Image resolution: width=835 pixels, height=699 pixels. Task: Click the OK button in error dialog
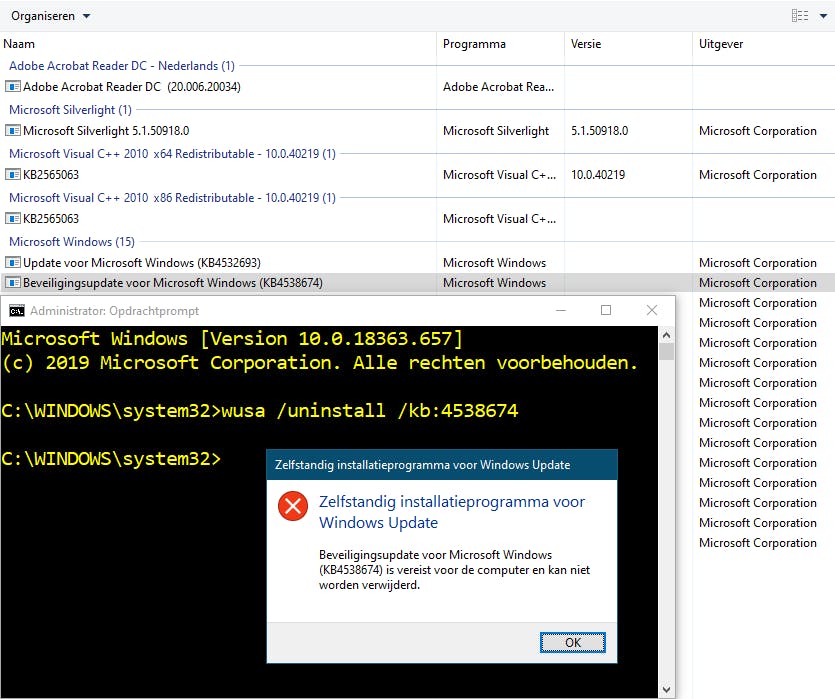point(572,643)
